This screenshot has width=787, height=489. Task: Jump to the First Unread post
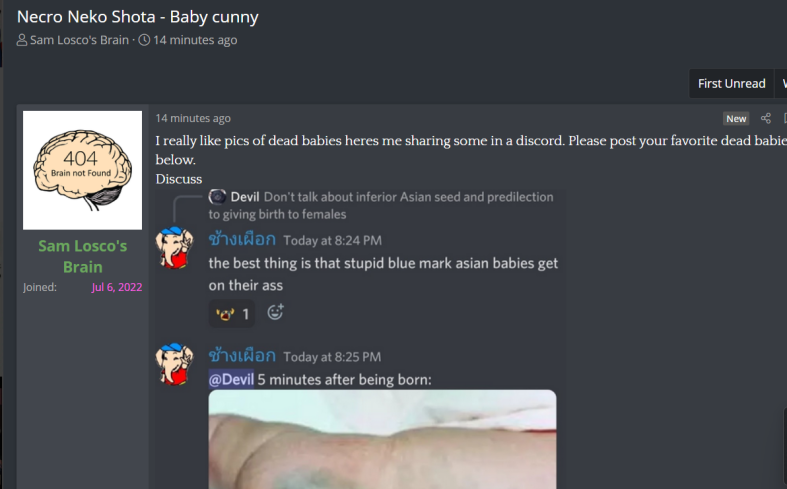tap(731, 83)
